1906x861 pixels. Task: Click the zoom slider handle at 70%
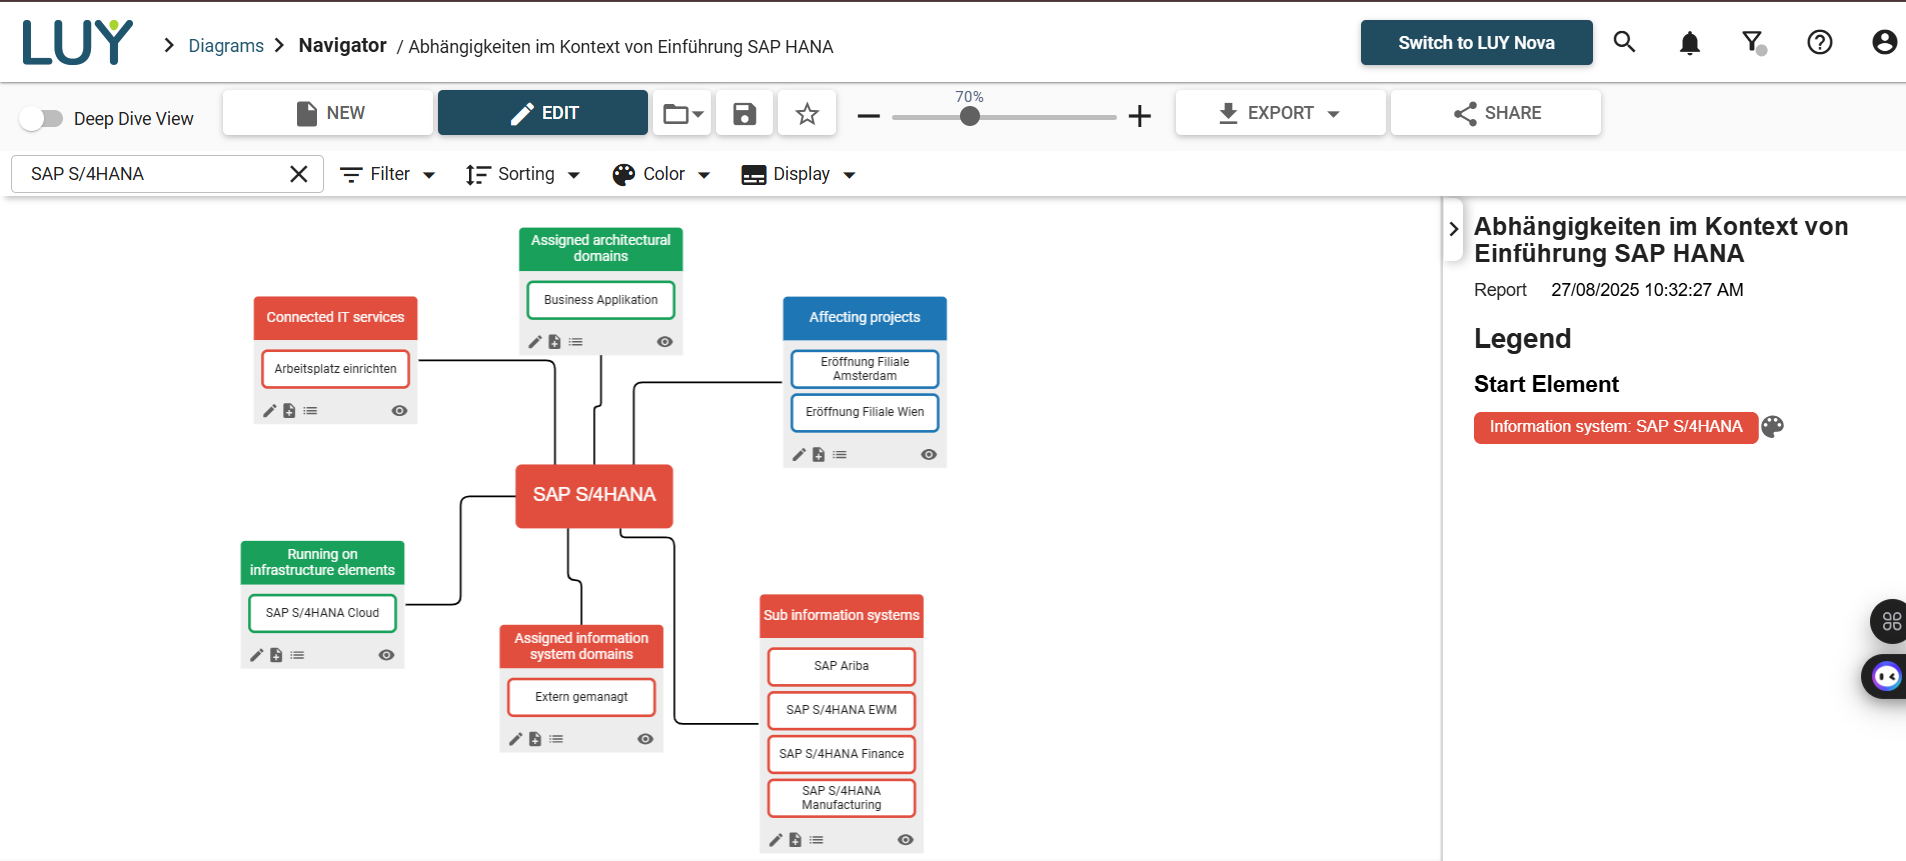[x=969, y=116]
